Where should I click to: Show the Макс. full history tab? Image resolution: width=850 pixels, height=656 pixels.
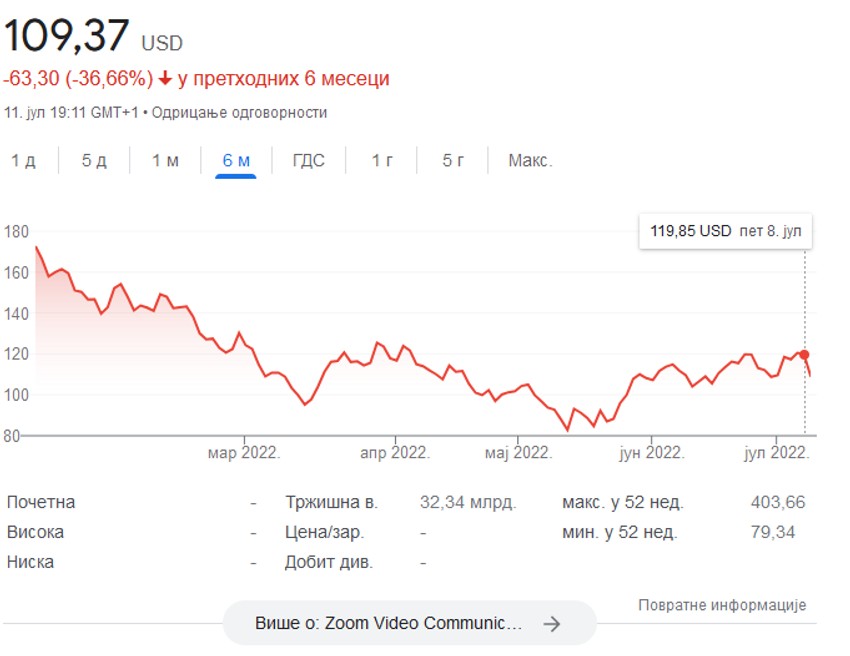(530, 161)
